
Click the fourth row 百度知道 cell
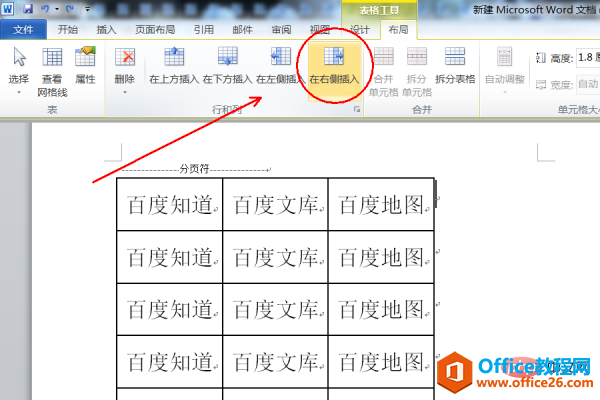pos(170,362)
